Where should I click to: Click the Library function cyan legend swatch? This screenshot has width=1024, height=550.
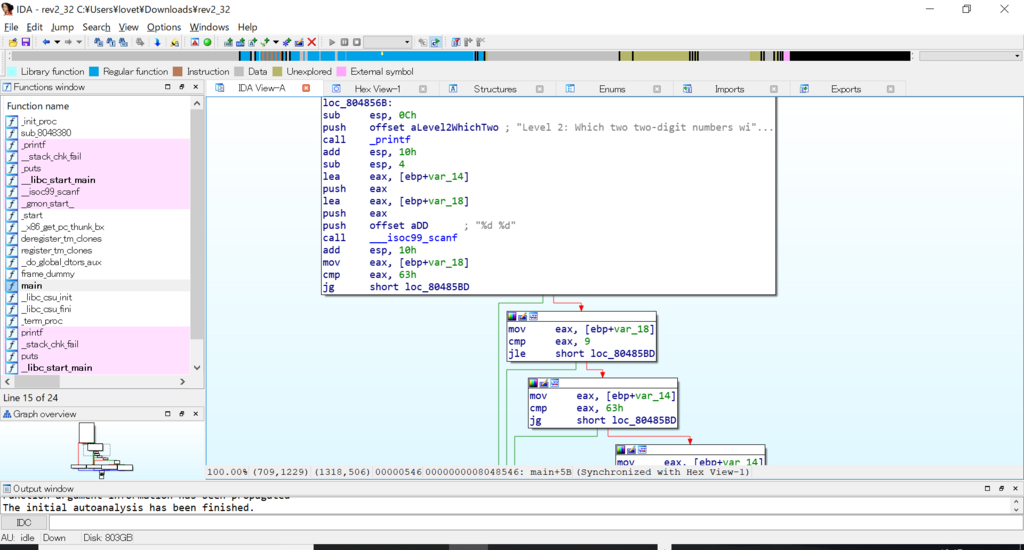[12, 71]
